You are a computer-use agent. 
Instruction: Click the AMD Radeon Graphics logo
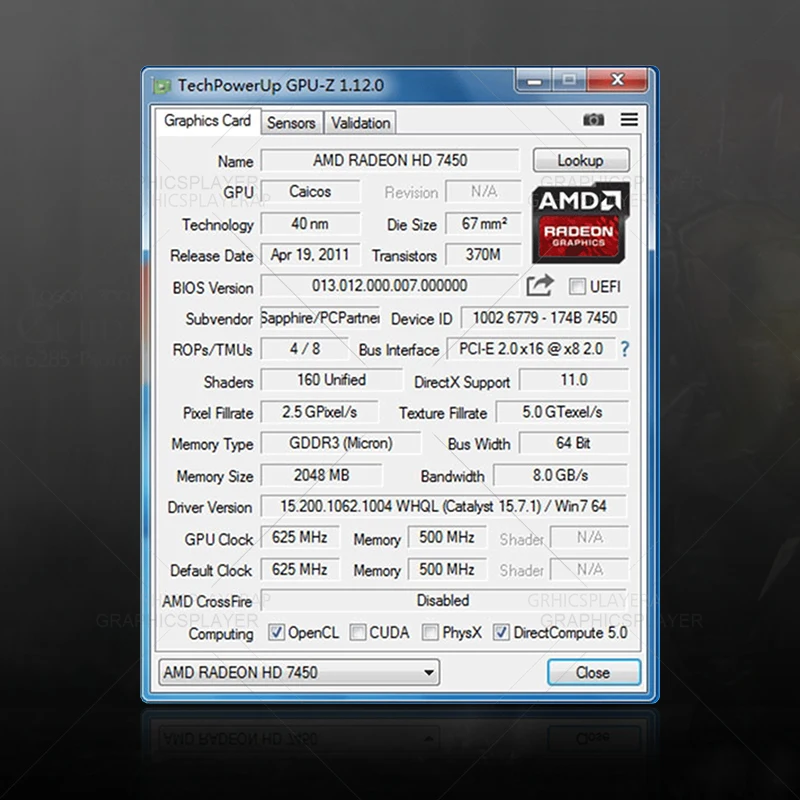pos(581,223)
